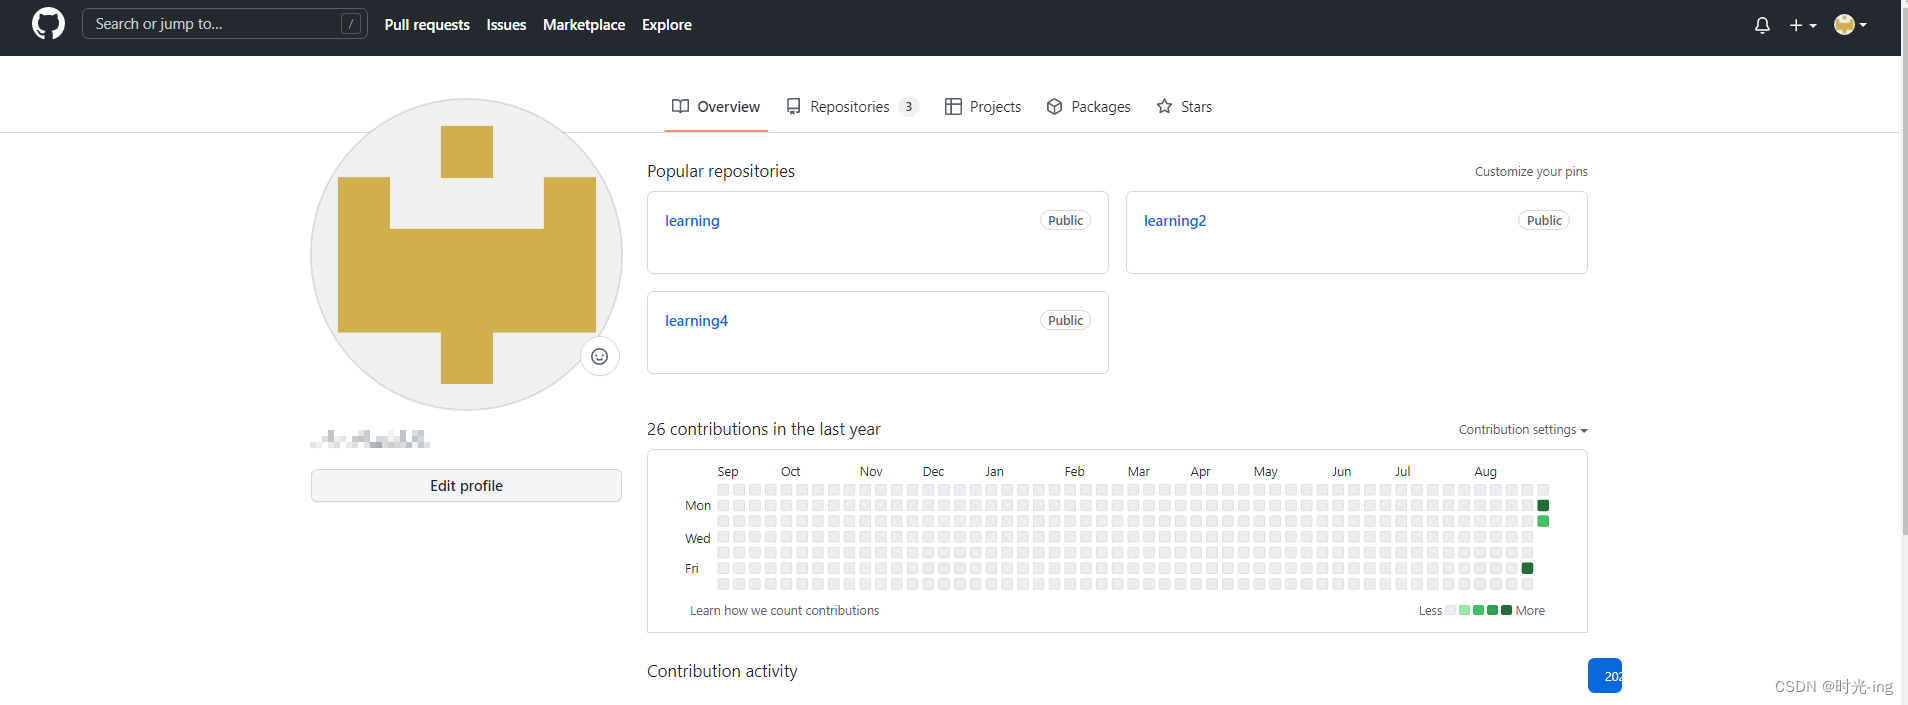Click the blue year button near Contribution activity

pyautogui.click(x=1605, y=676)
